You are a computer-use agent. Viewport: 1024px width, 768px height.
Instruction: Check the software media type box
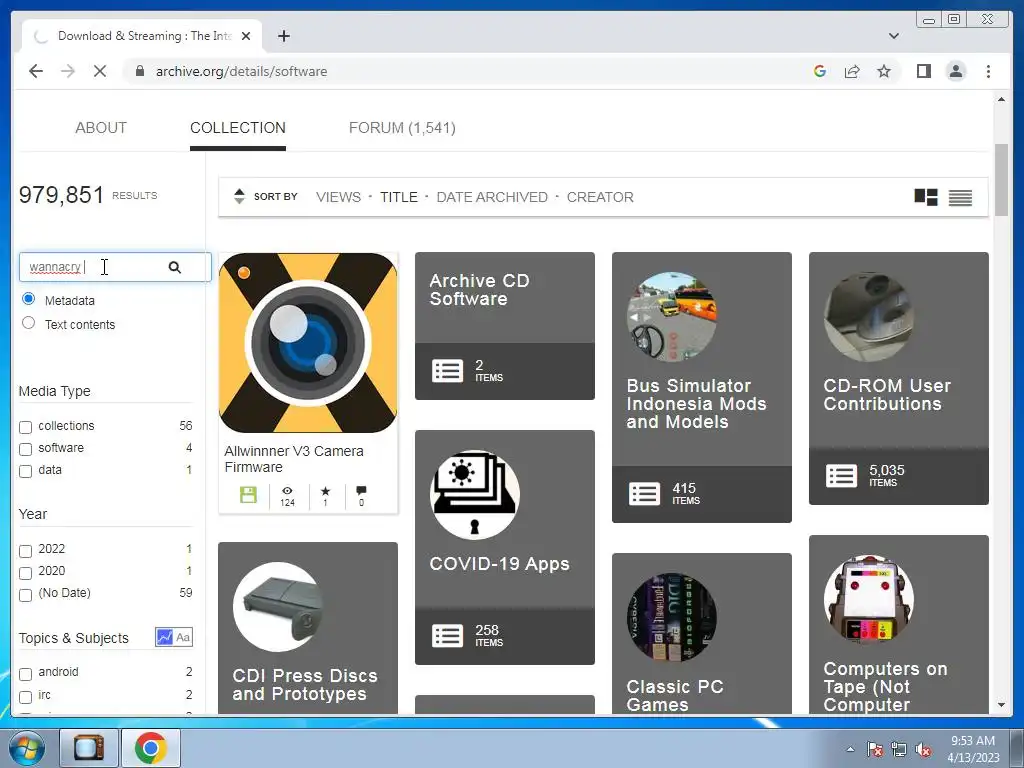[x=25, y=449]
